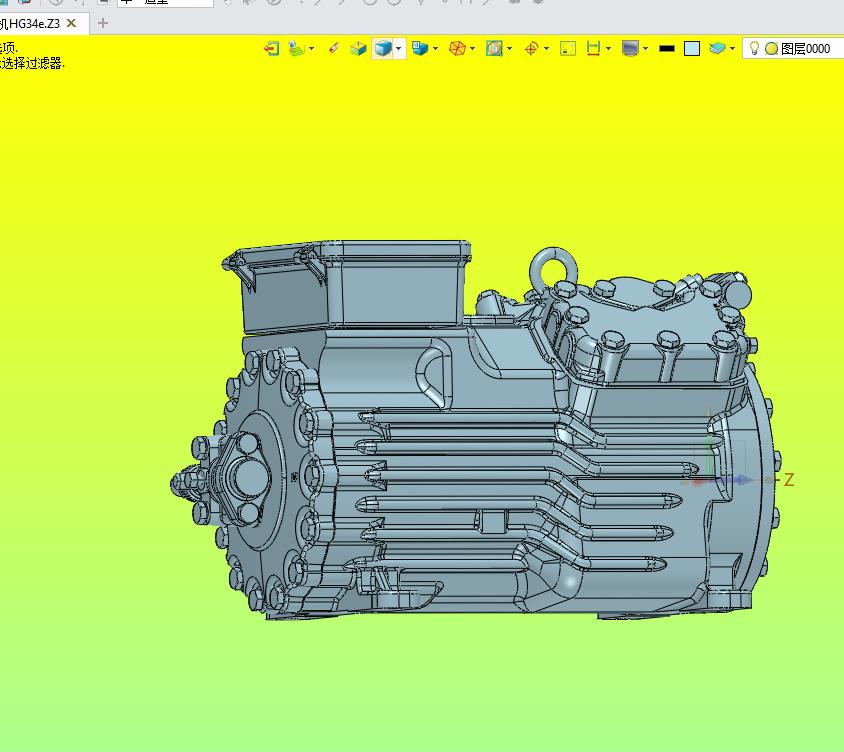The width and height of the screenshot is (844, 752).
Task: Select the lifting eye ring on compressor
Action: tap(553, 269)
